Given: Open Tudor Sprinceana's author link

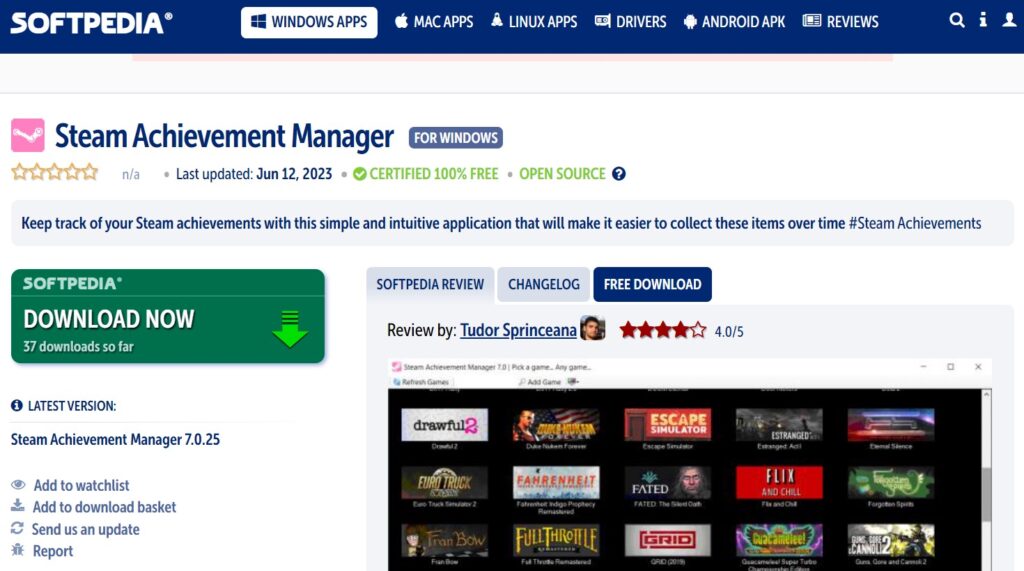Looking at the screenshot, I should (518, 331).
